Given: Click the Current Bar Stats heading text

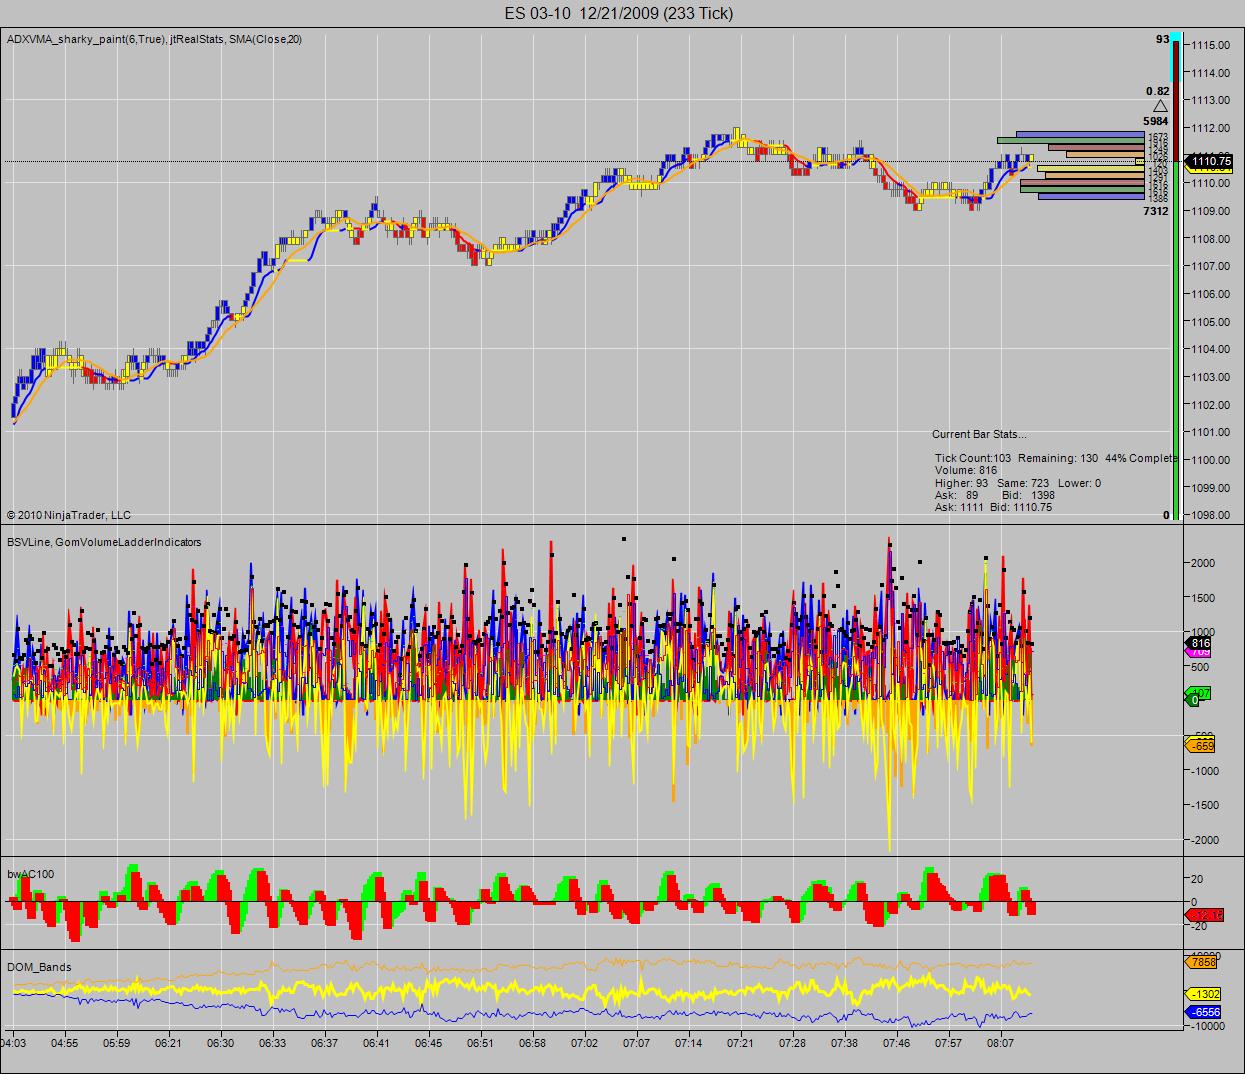Looking at the screenshot, I should [x=979, y=434].
